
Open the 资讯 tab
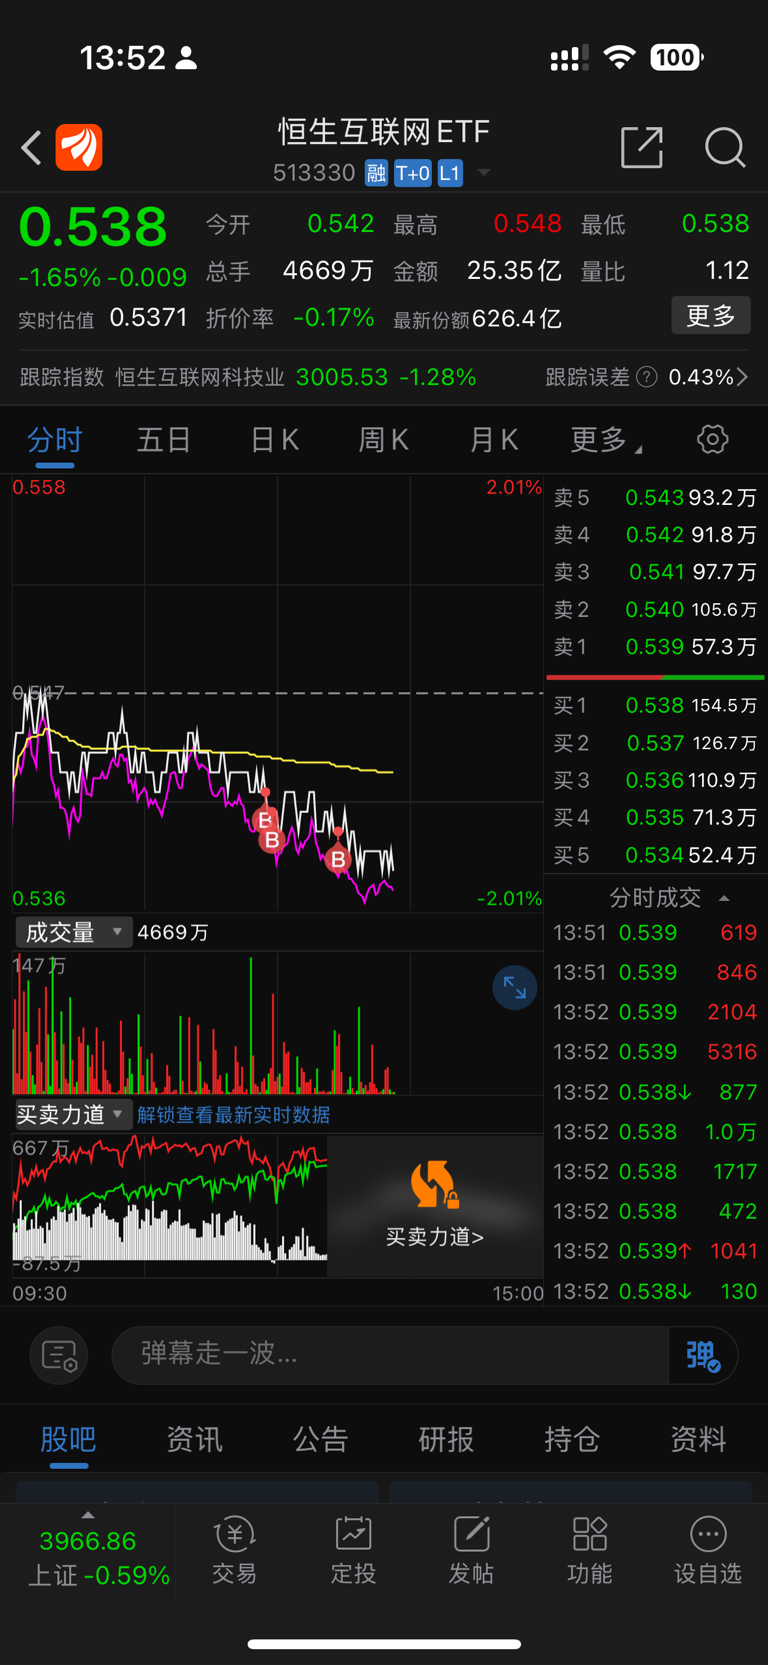[x=194, y=1439]
